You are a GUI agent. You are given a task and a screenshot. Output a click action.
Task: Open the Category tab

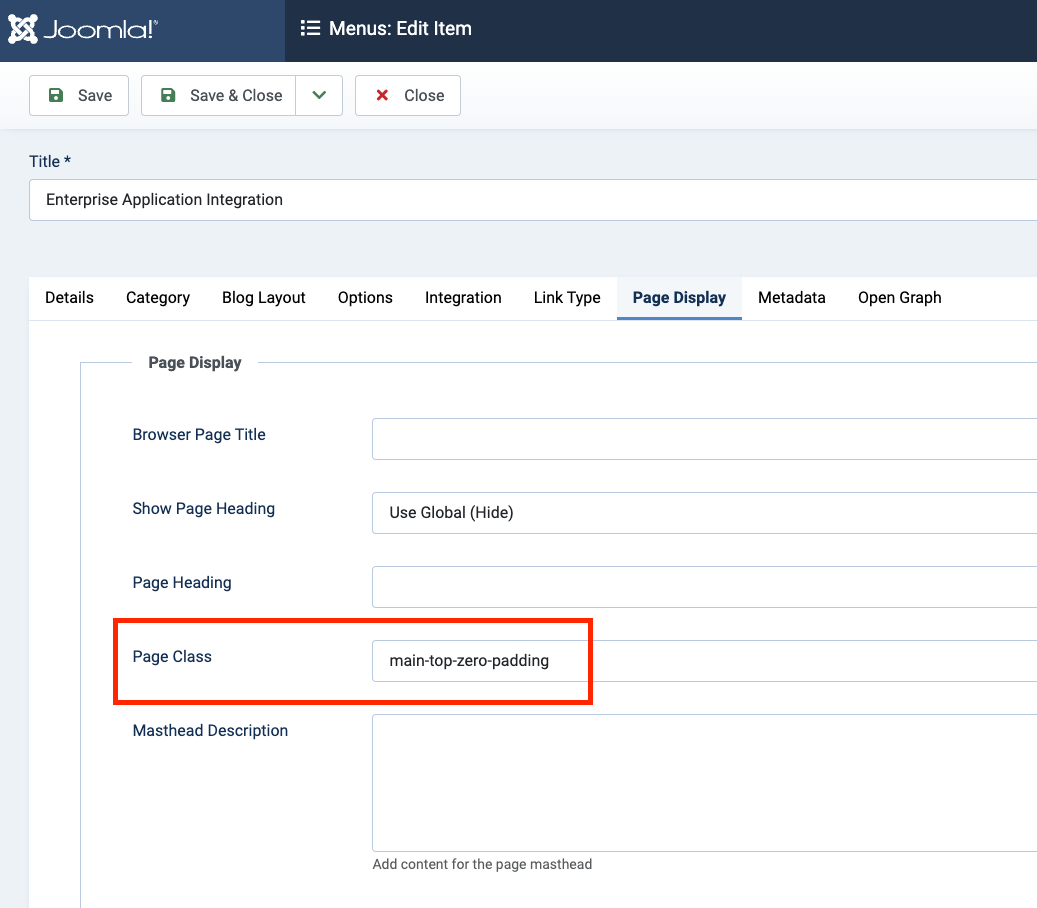point(158,298)
